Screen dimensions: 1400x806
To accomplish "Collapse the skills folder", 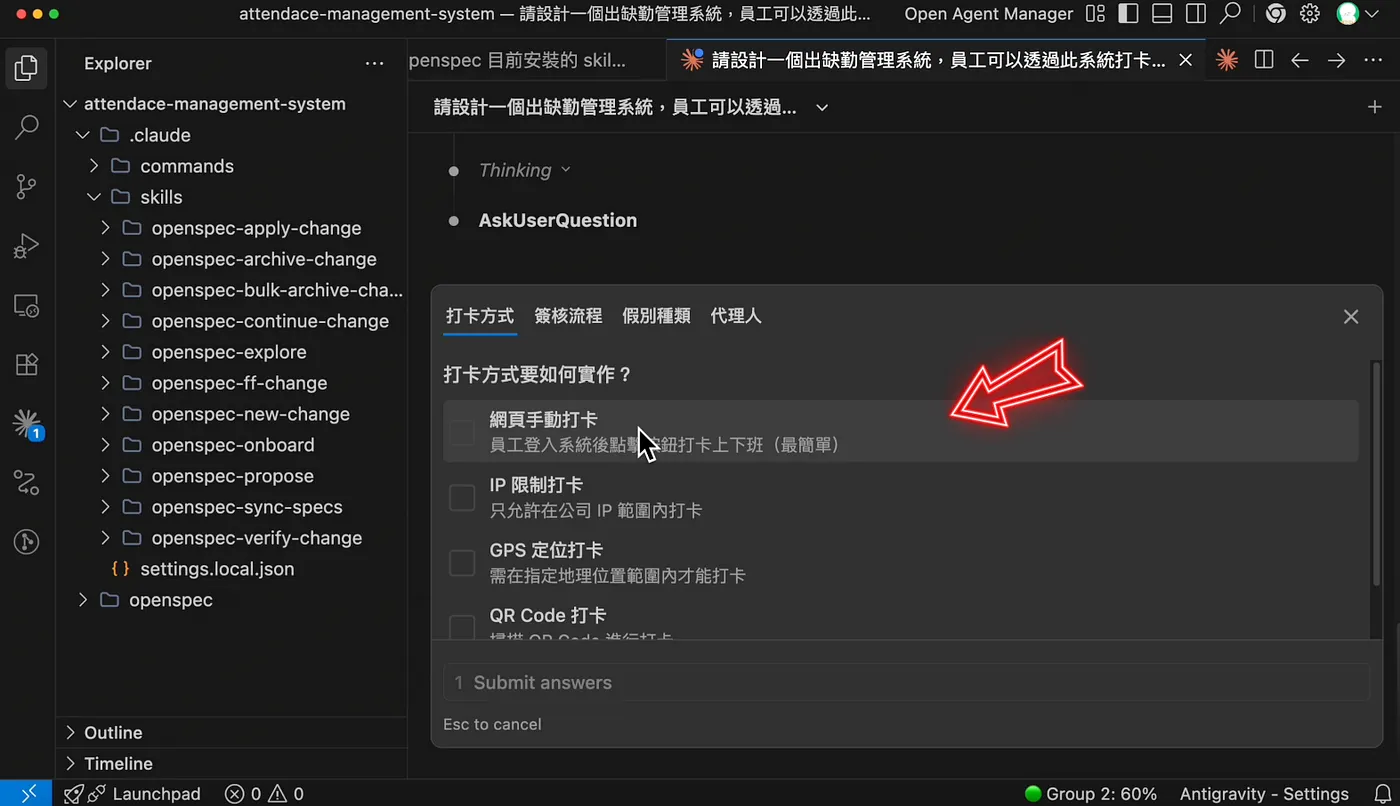I will click(94, 197).
